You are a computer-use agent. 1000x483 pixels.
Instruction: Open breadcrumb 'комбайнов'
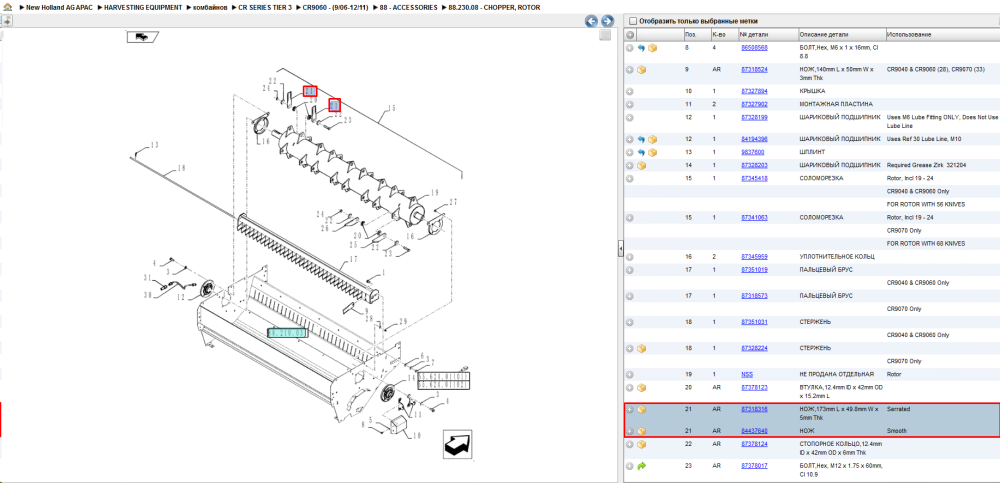coord(210,7)
